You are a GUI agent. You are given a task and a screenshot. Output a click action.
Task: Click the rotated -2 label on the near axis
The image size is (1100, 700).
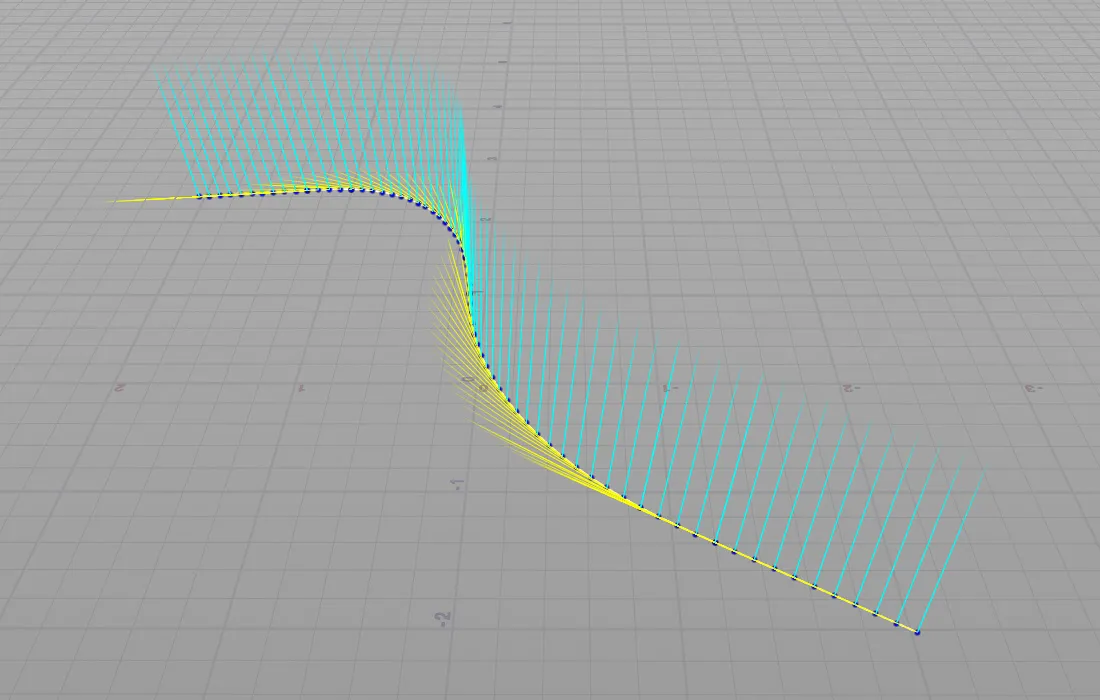(x=443, y=619)
